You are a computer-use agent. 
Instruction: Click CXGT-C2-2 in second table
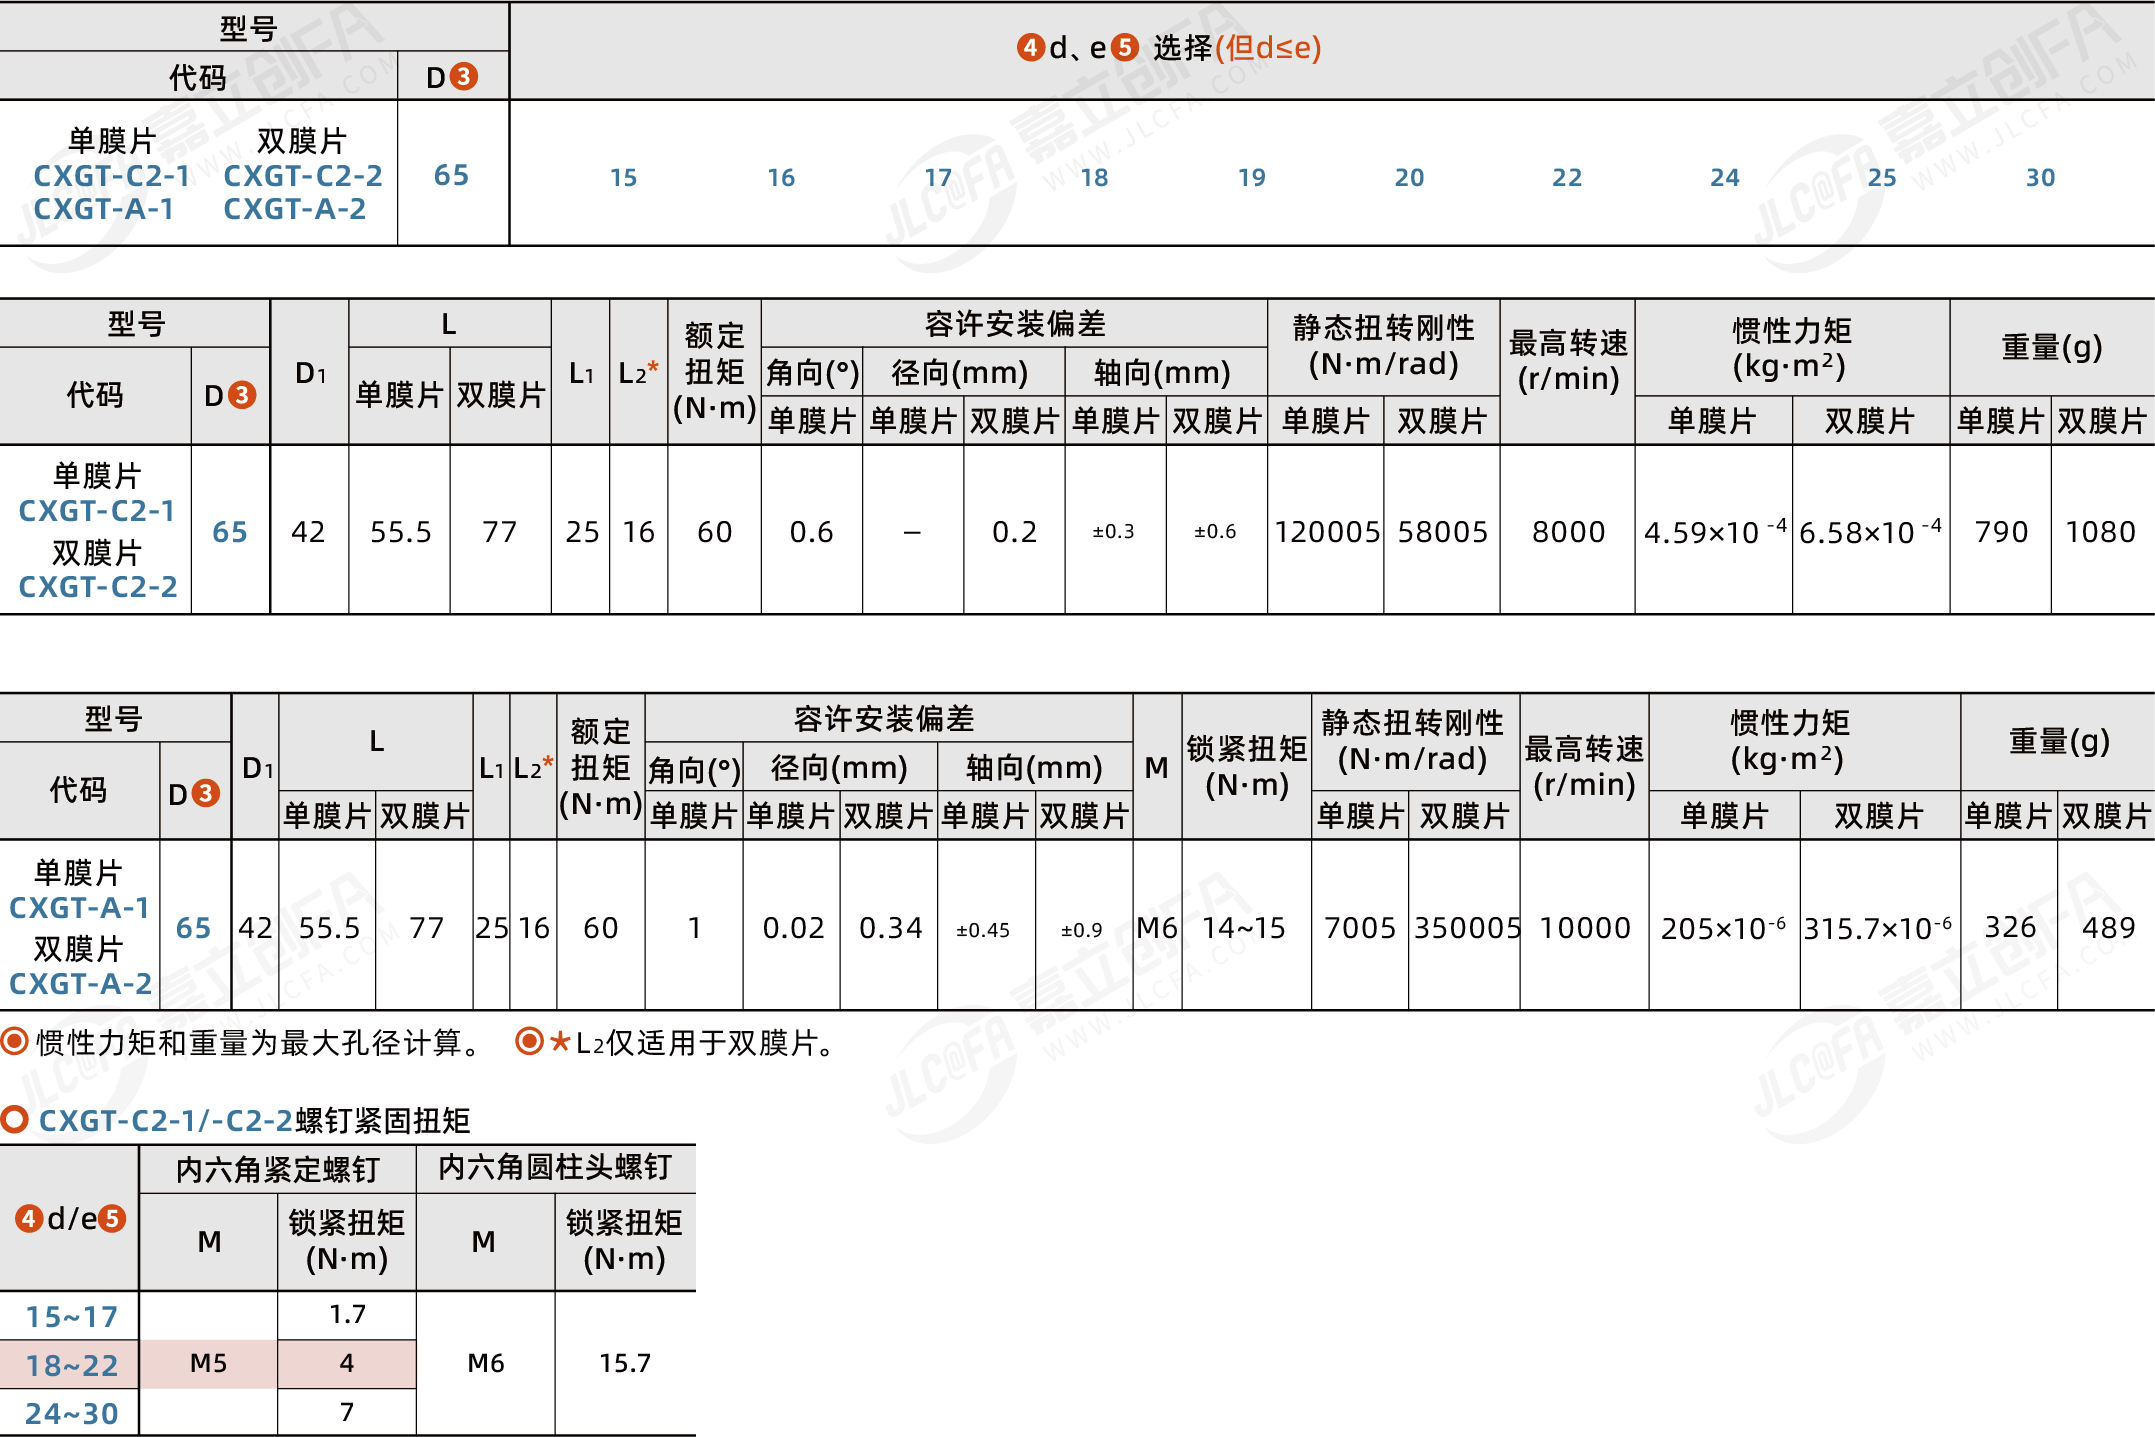click(98, 587)
